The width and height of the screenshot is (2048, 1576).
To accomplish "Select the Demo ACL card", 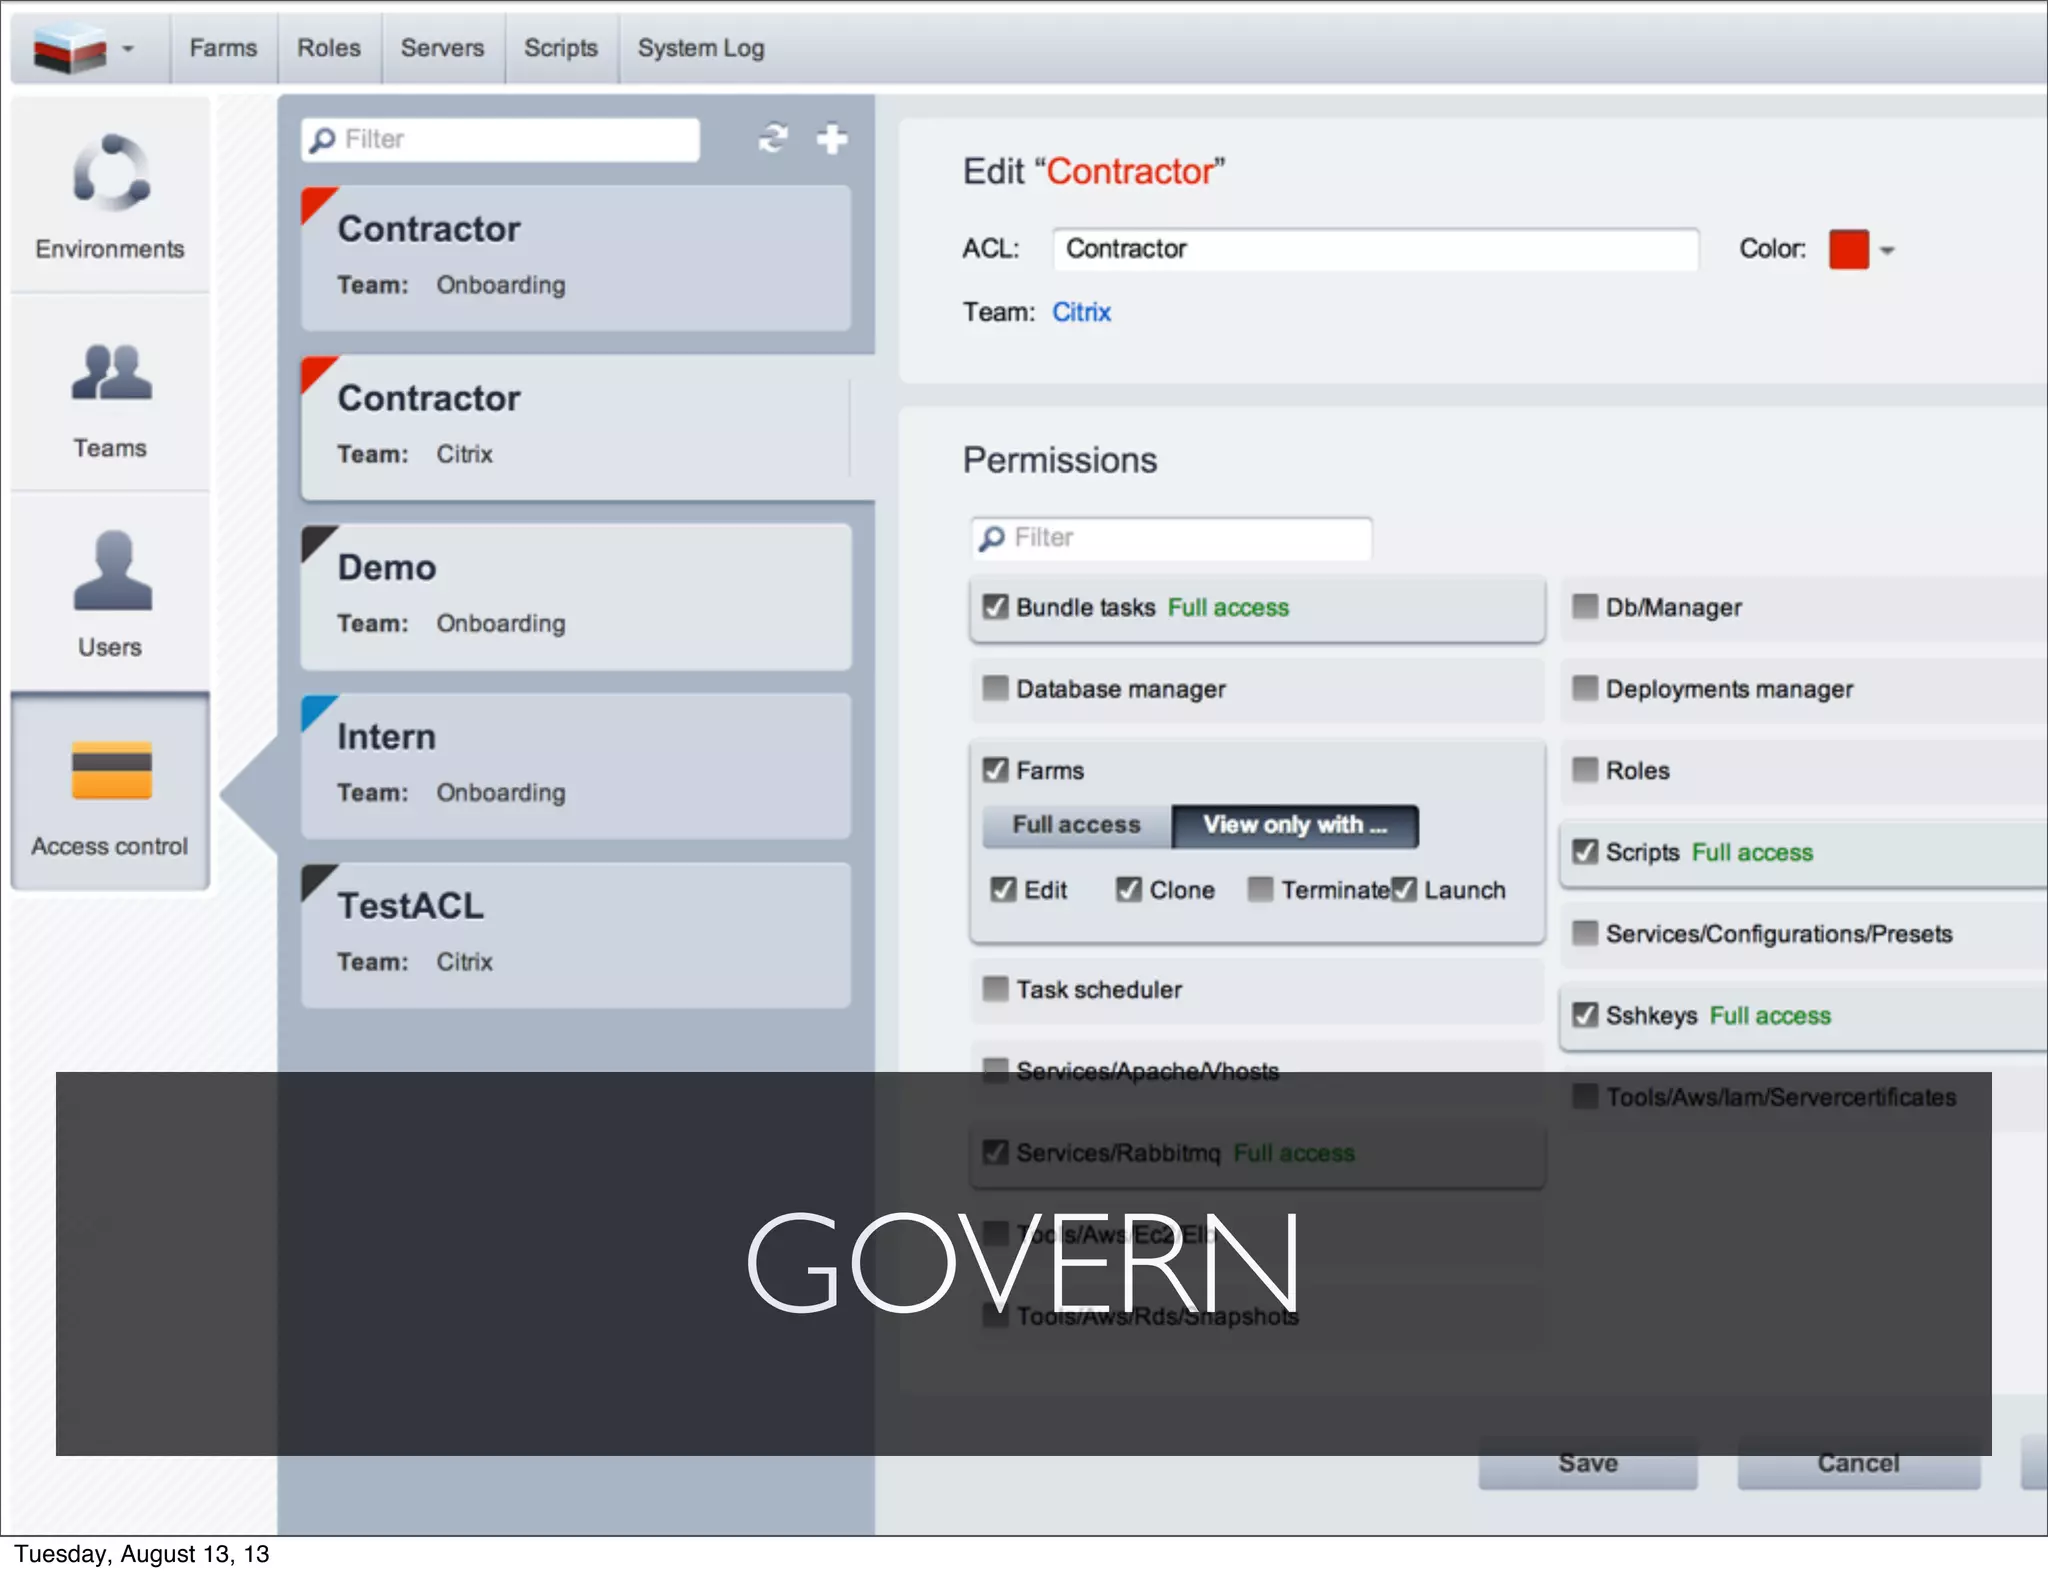I will [x=576, y=596].
